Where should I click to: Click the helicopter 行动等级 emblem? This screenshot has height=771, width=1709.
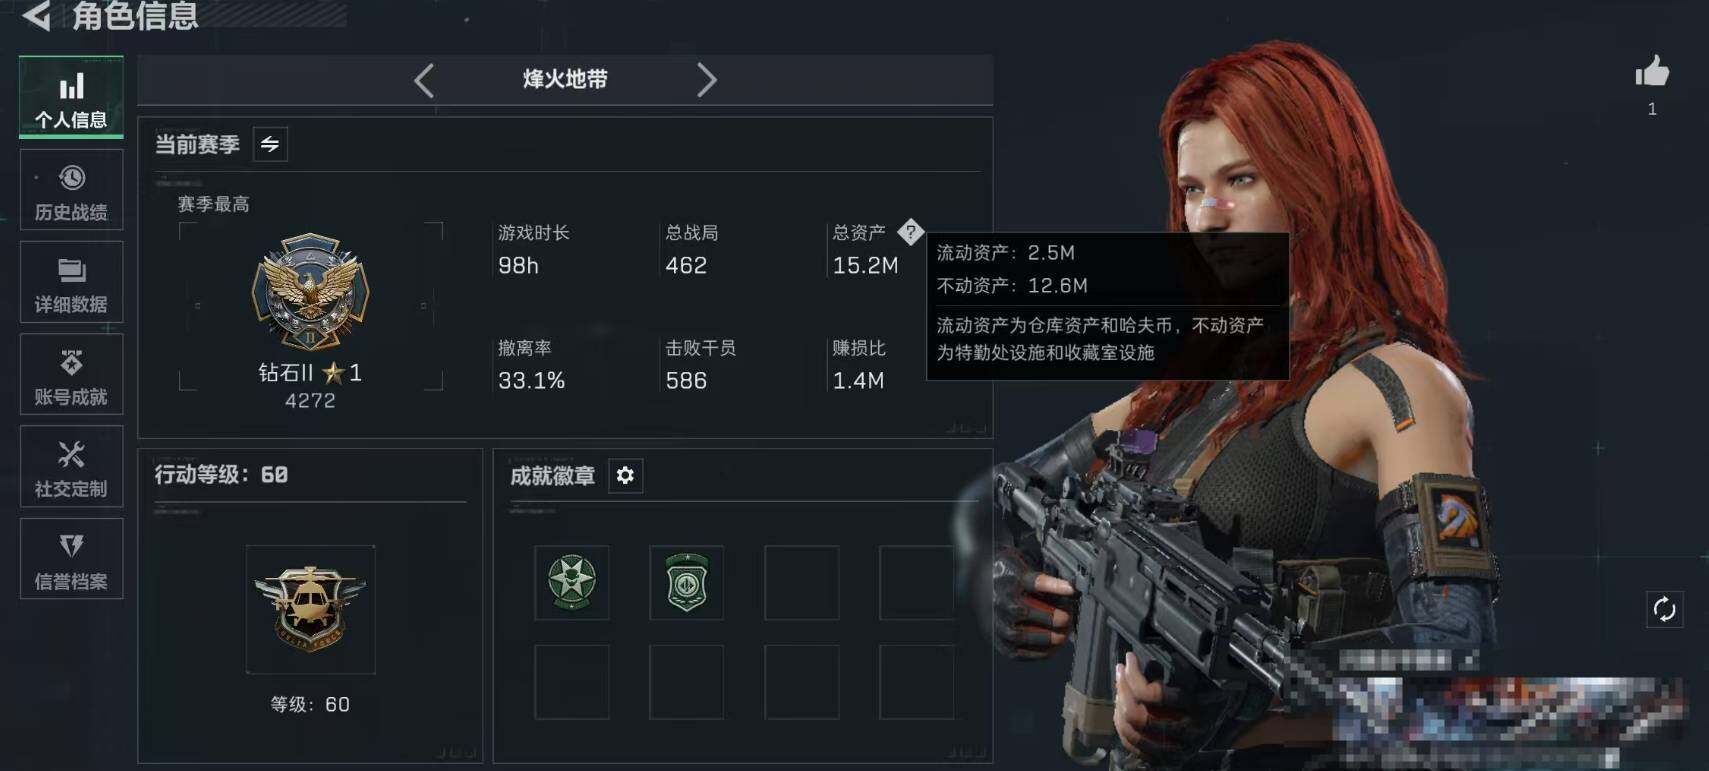click(x=310, y=609)
